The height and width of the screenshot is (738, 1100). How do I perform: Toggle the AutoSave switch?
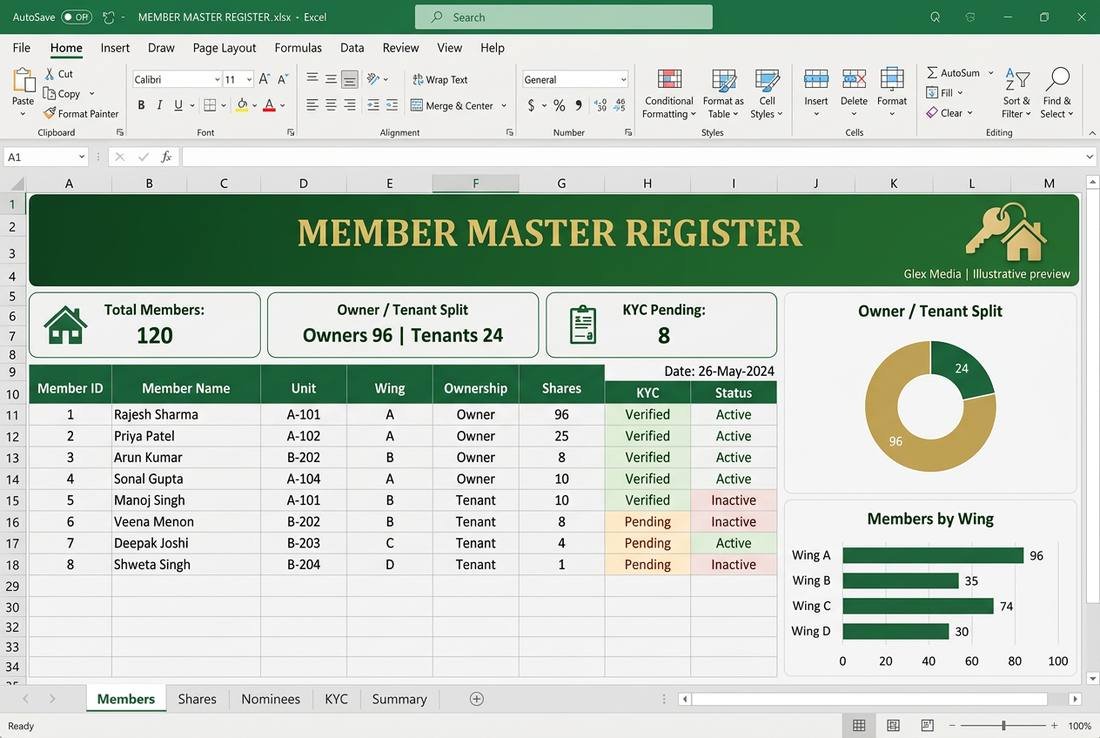(x=76, y=17)
